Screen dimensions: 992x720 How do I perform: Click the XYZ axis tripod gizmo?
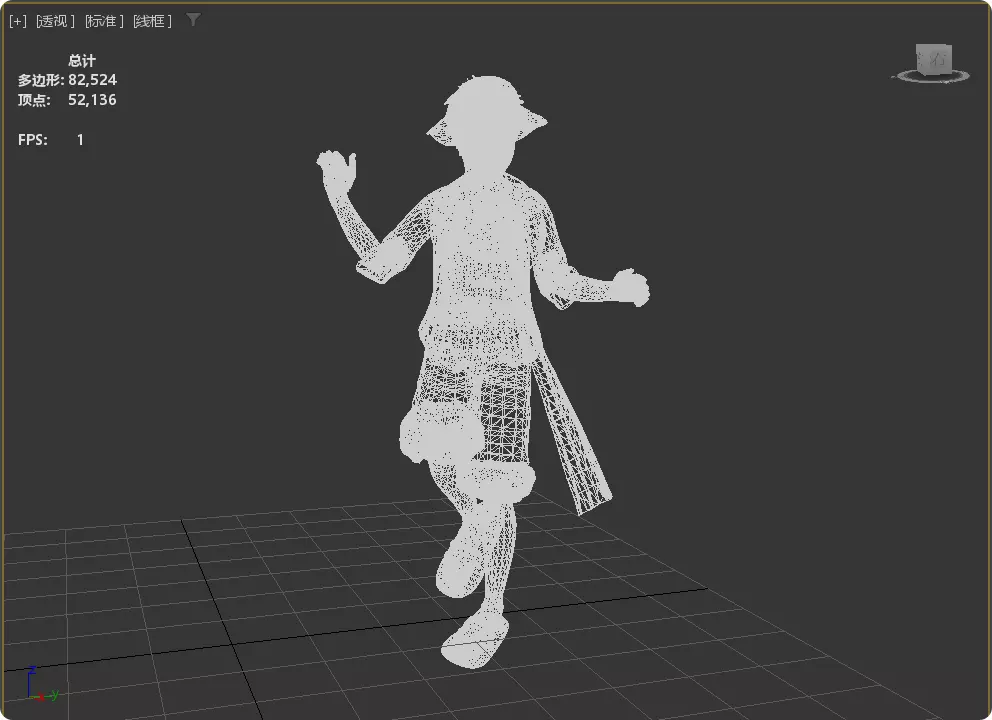coord(42,683)
